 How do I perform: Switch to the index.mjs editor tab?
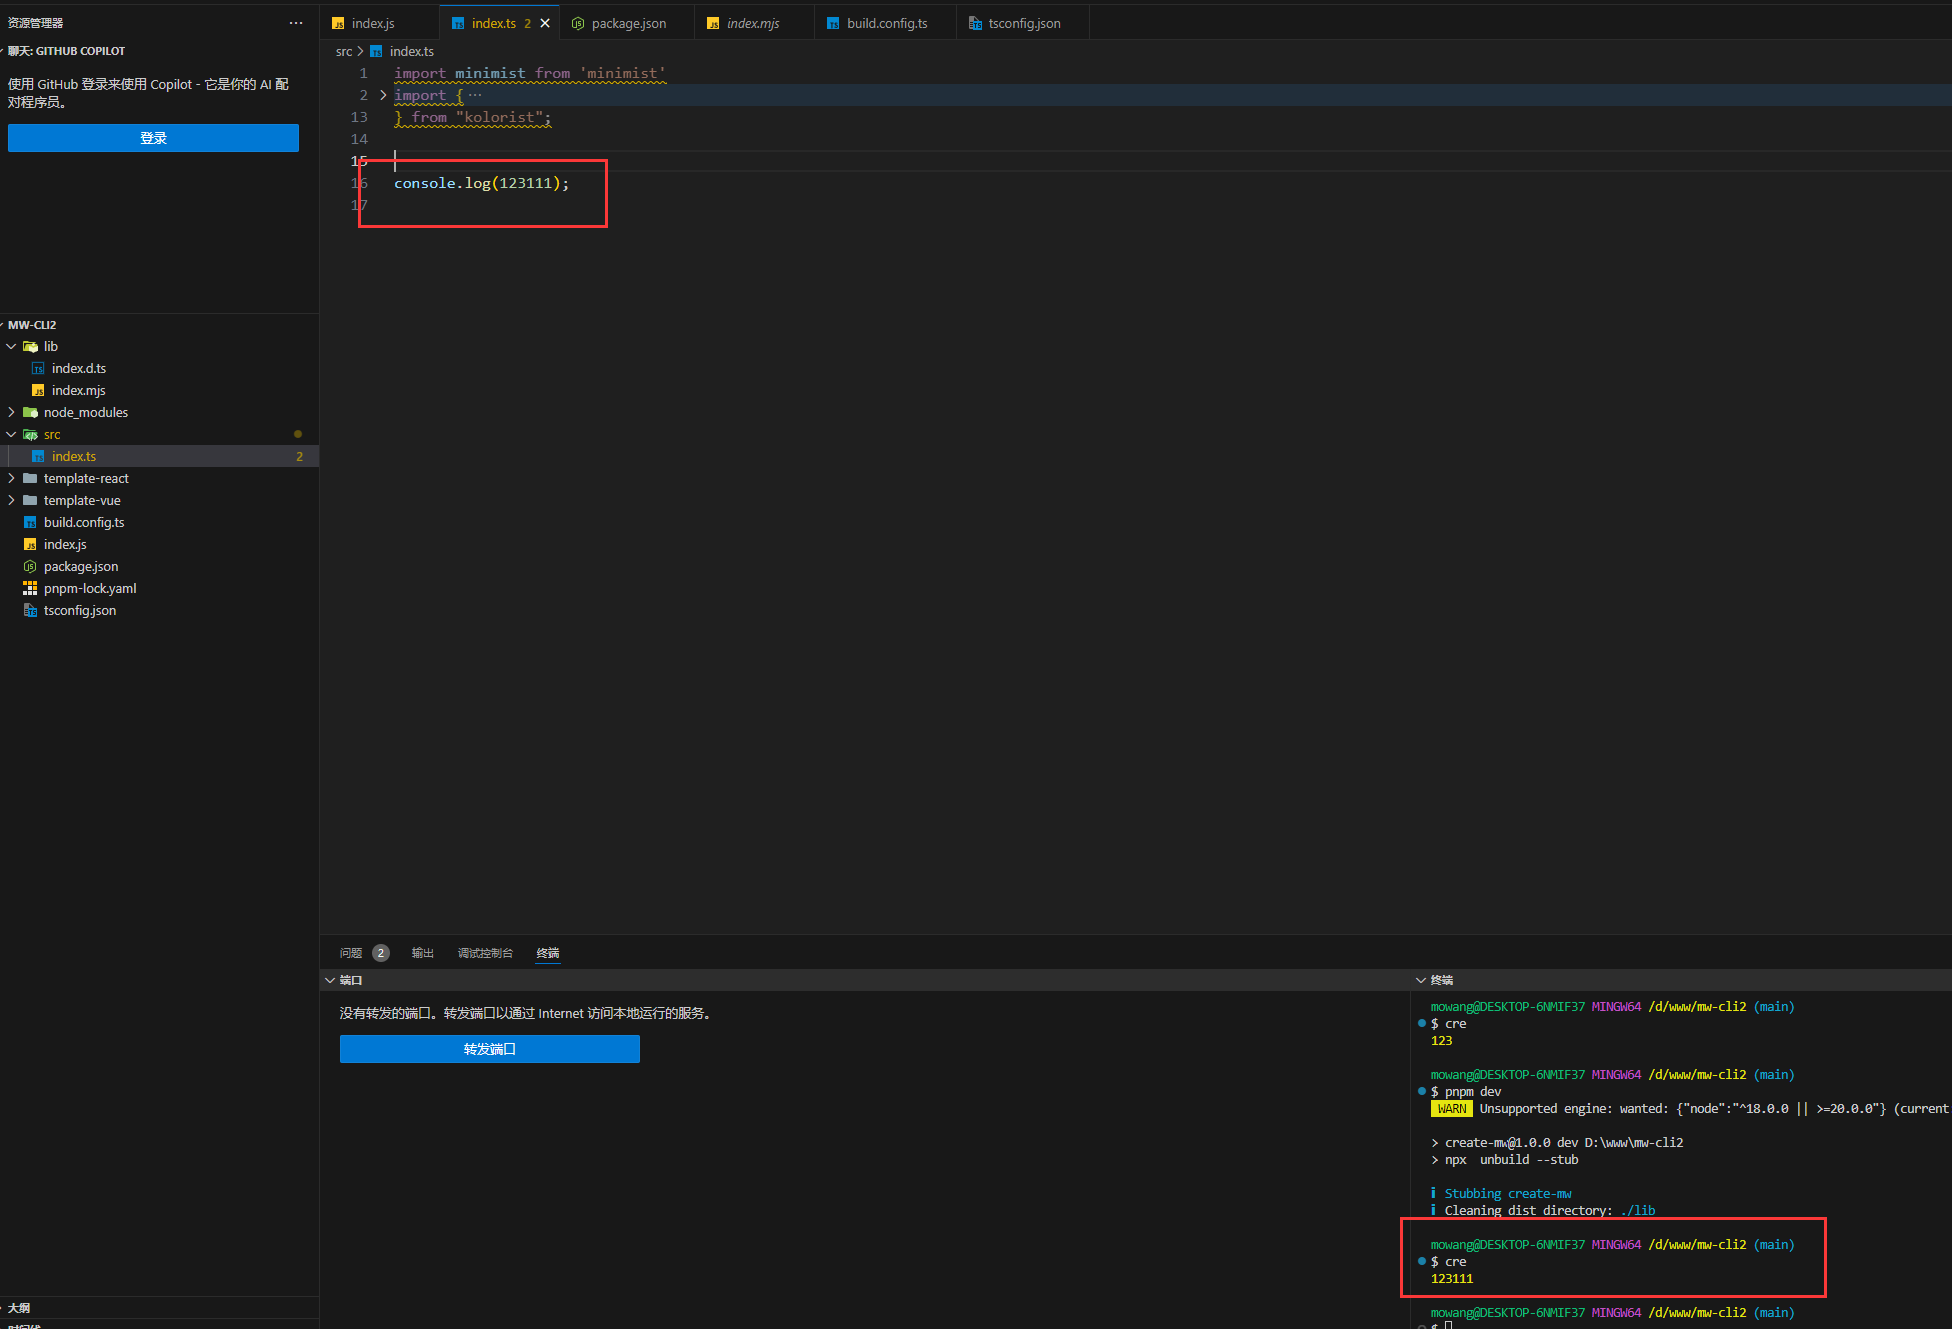click(x=753, y=23)
